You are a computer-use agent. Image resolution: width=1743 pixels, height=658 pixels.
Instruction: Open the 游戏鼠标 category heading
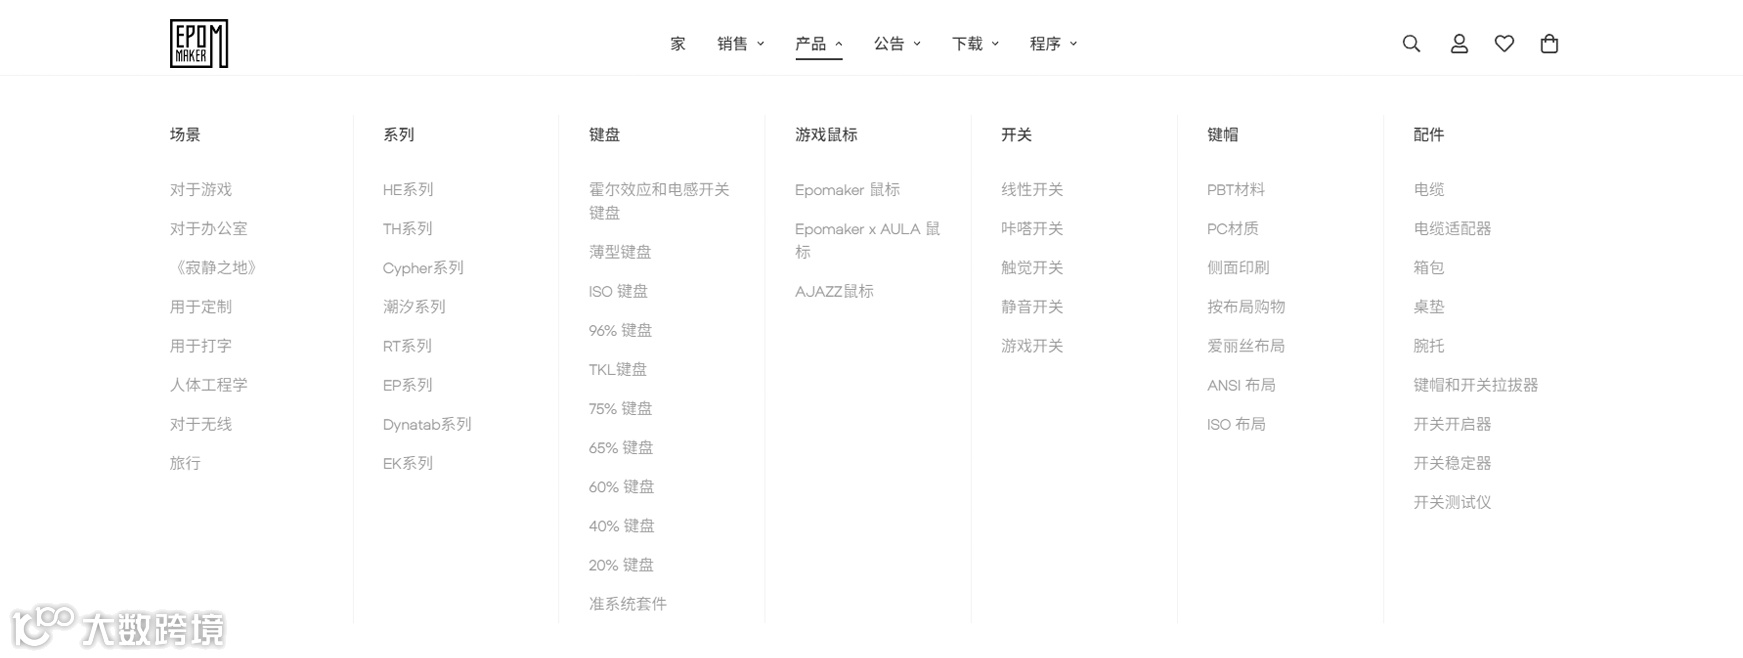(x=826, y=135)
